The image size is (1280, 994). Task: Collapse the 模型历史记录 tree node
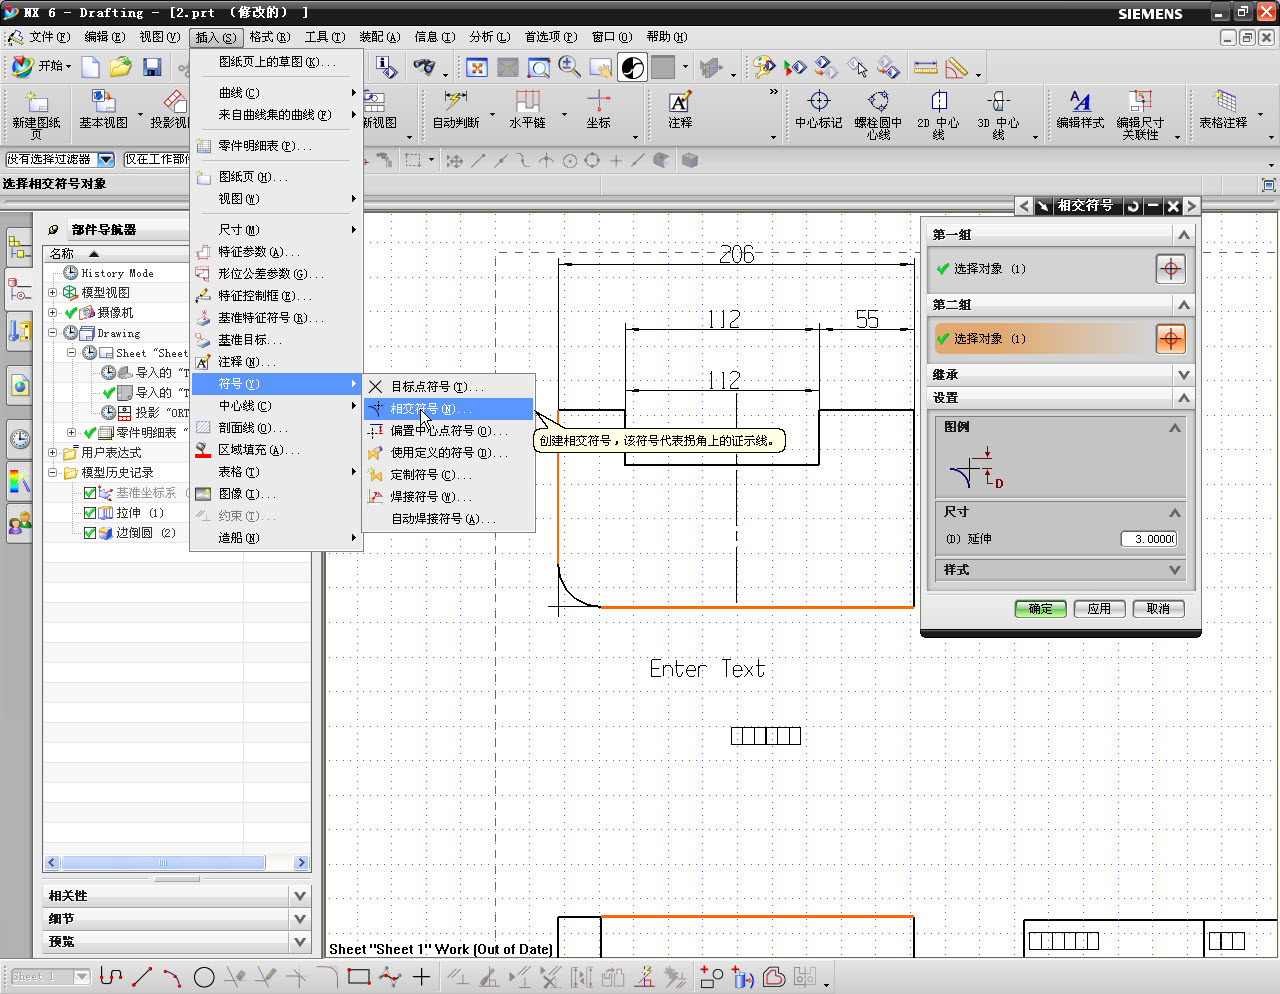click(x=53, y=473)
